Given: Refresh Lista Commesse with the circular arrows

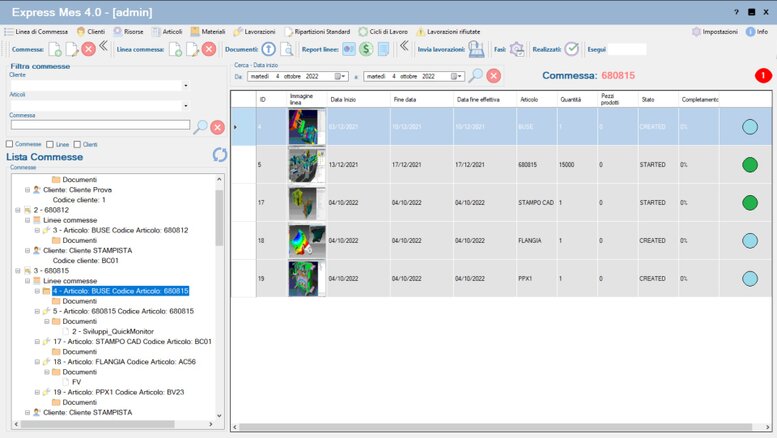Looking at the screenshot, I should (220, 154).
